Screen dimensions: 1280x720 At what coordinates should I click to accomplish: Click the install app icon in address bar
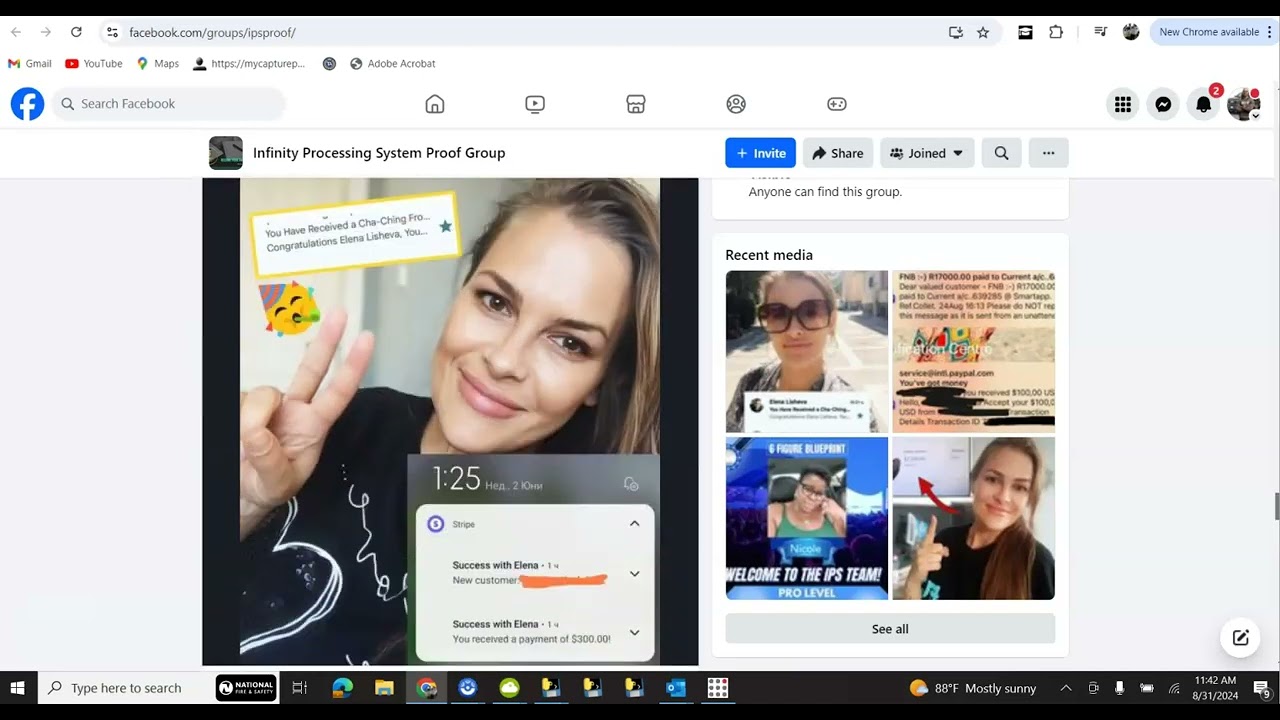[956, 32]
